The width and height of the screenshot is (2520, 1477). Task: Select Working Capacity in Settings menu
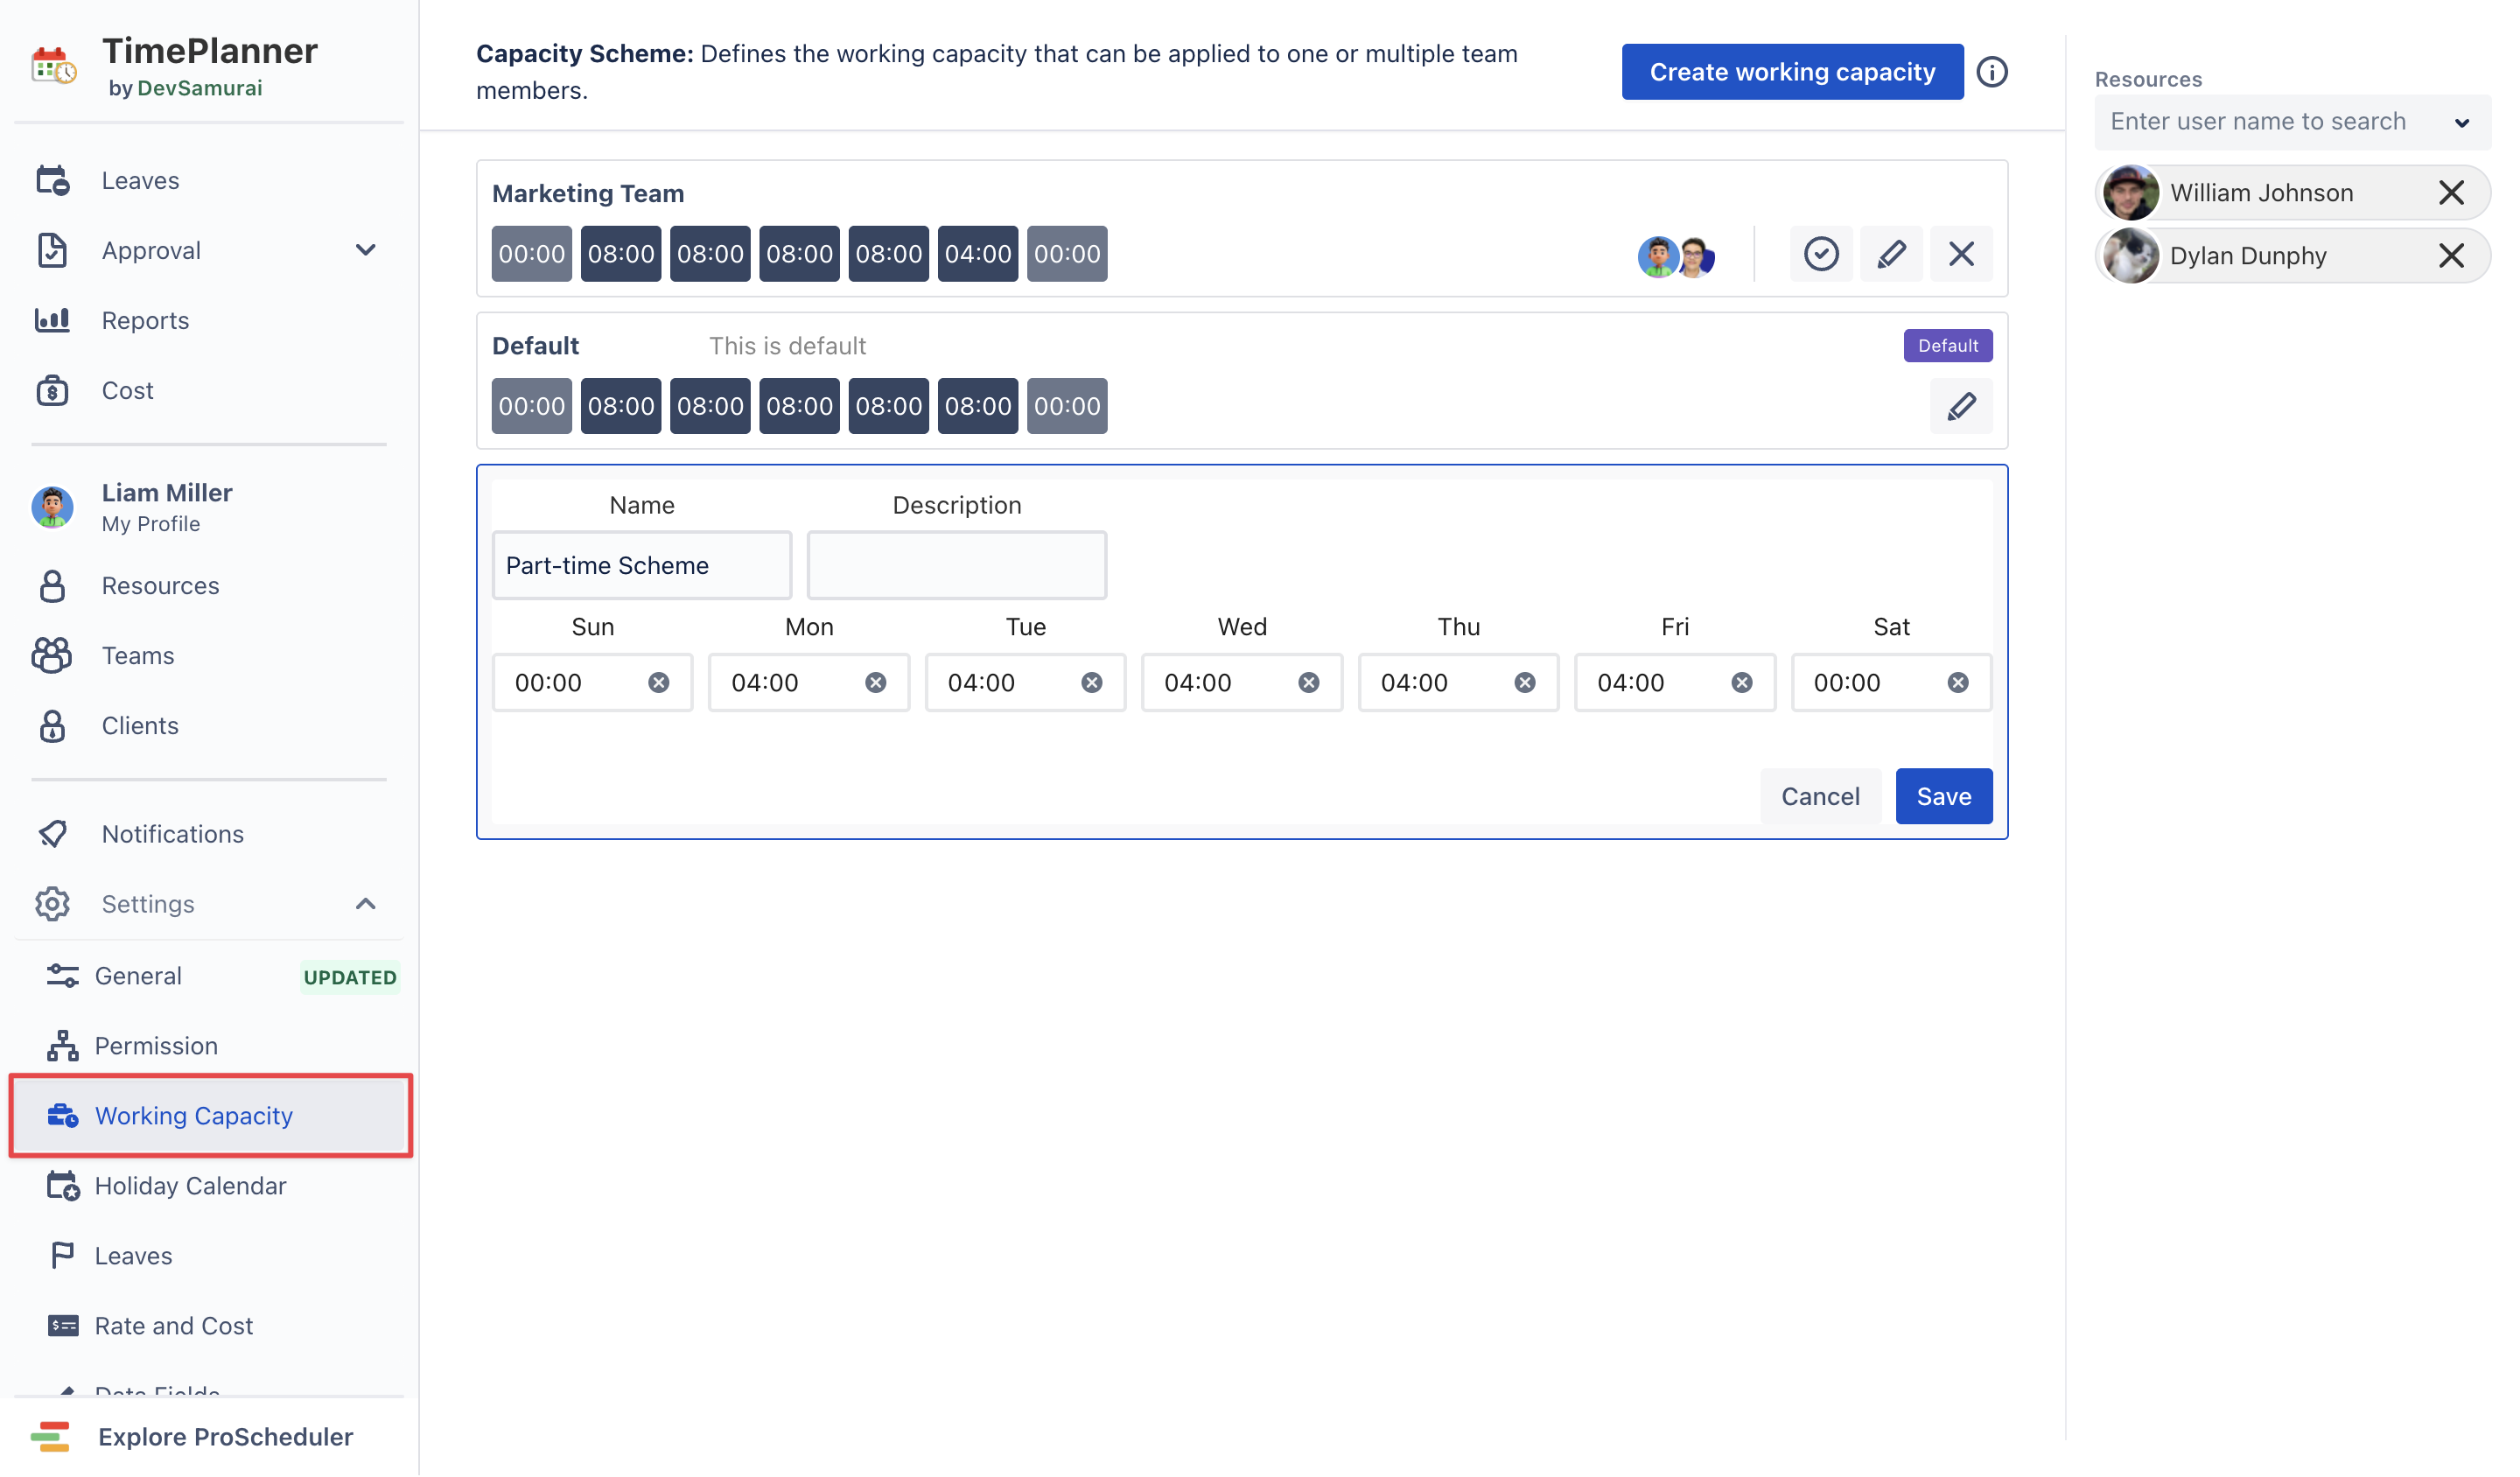pyautogui.click(x=193, y=1115)
